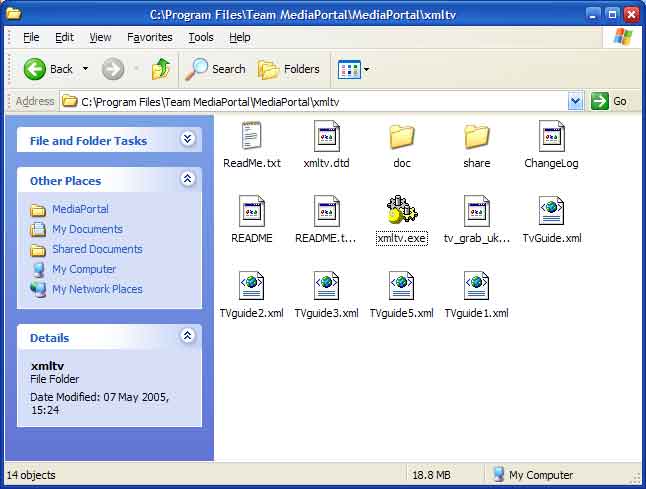Open the Favorites menu
The image size is (646, 489).
coord(150,37)
